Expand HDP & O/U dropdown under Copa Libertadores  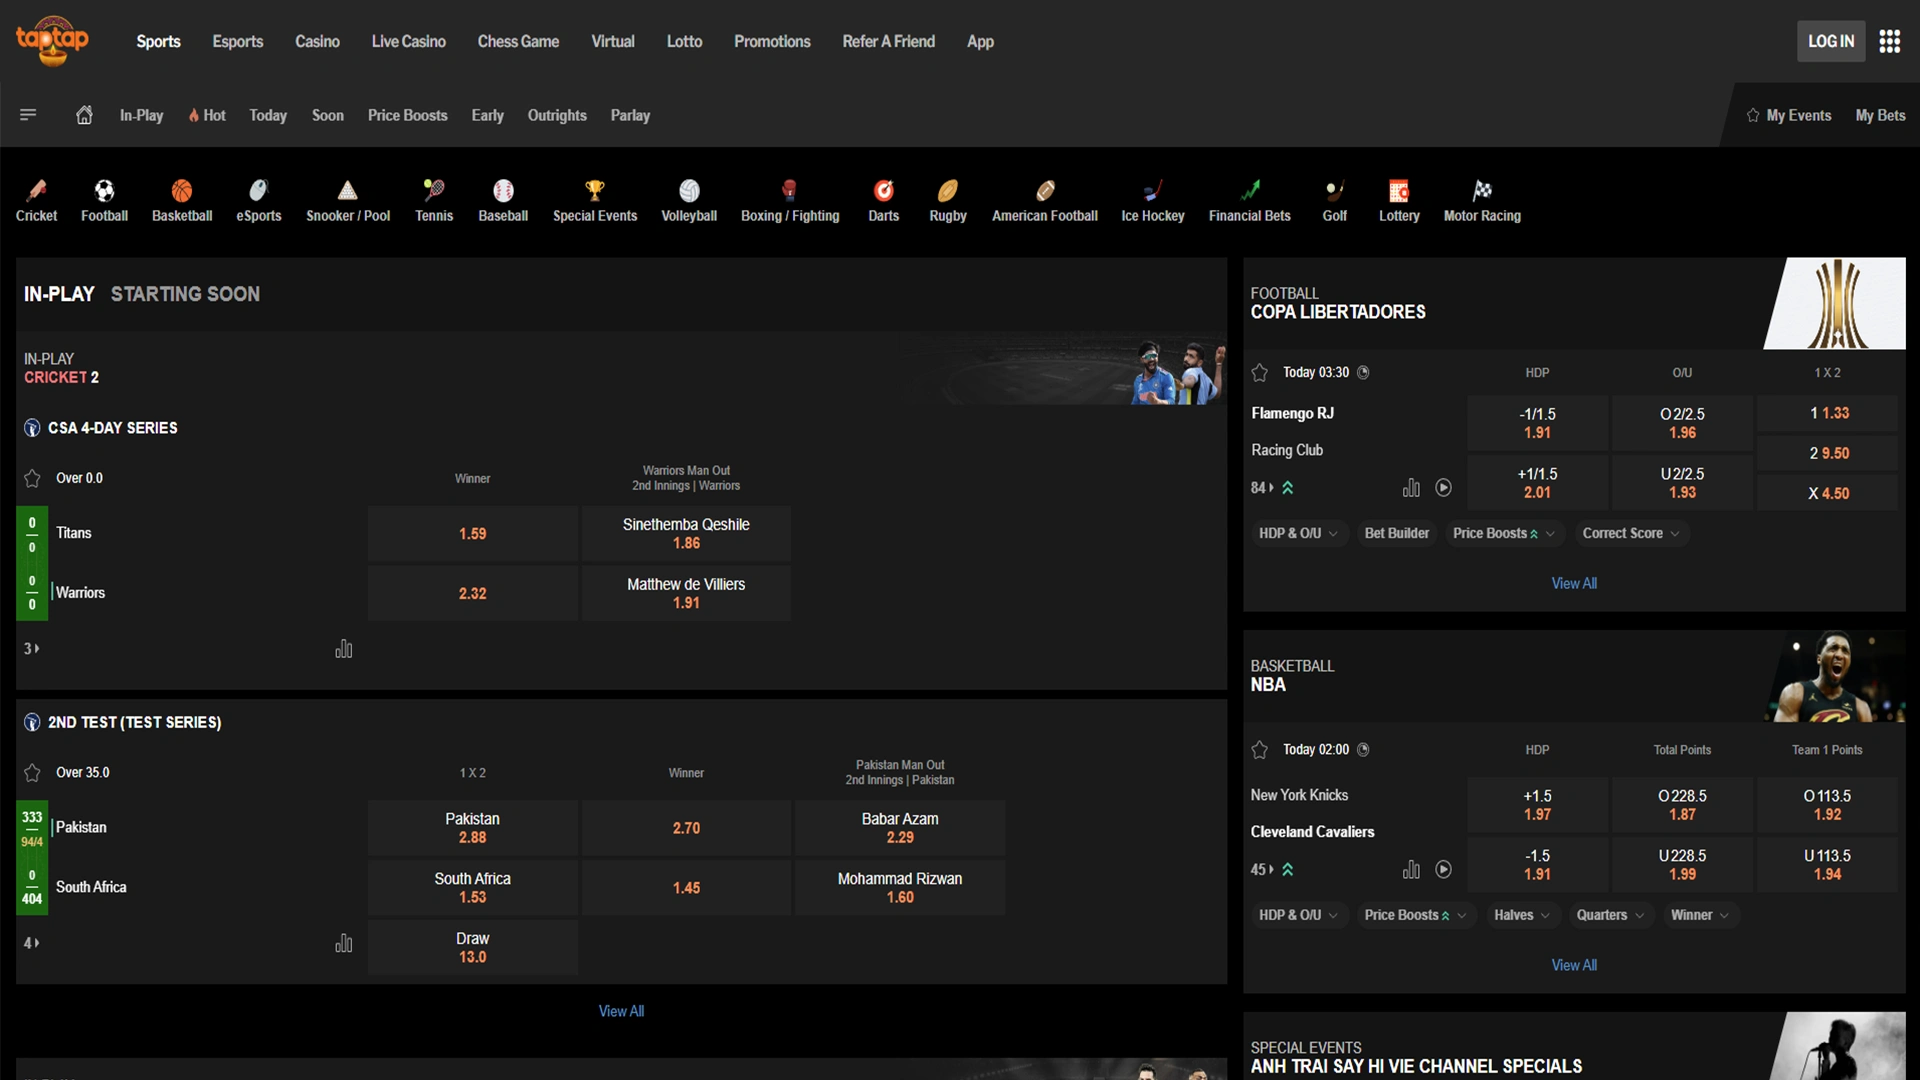coord(1297,533)
